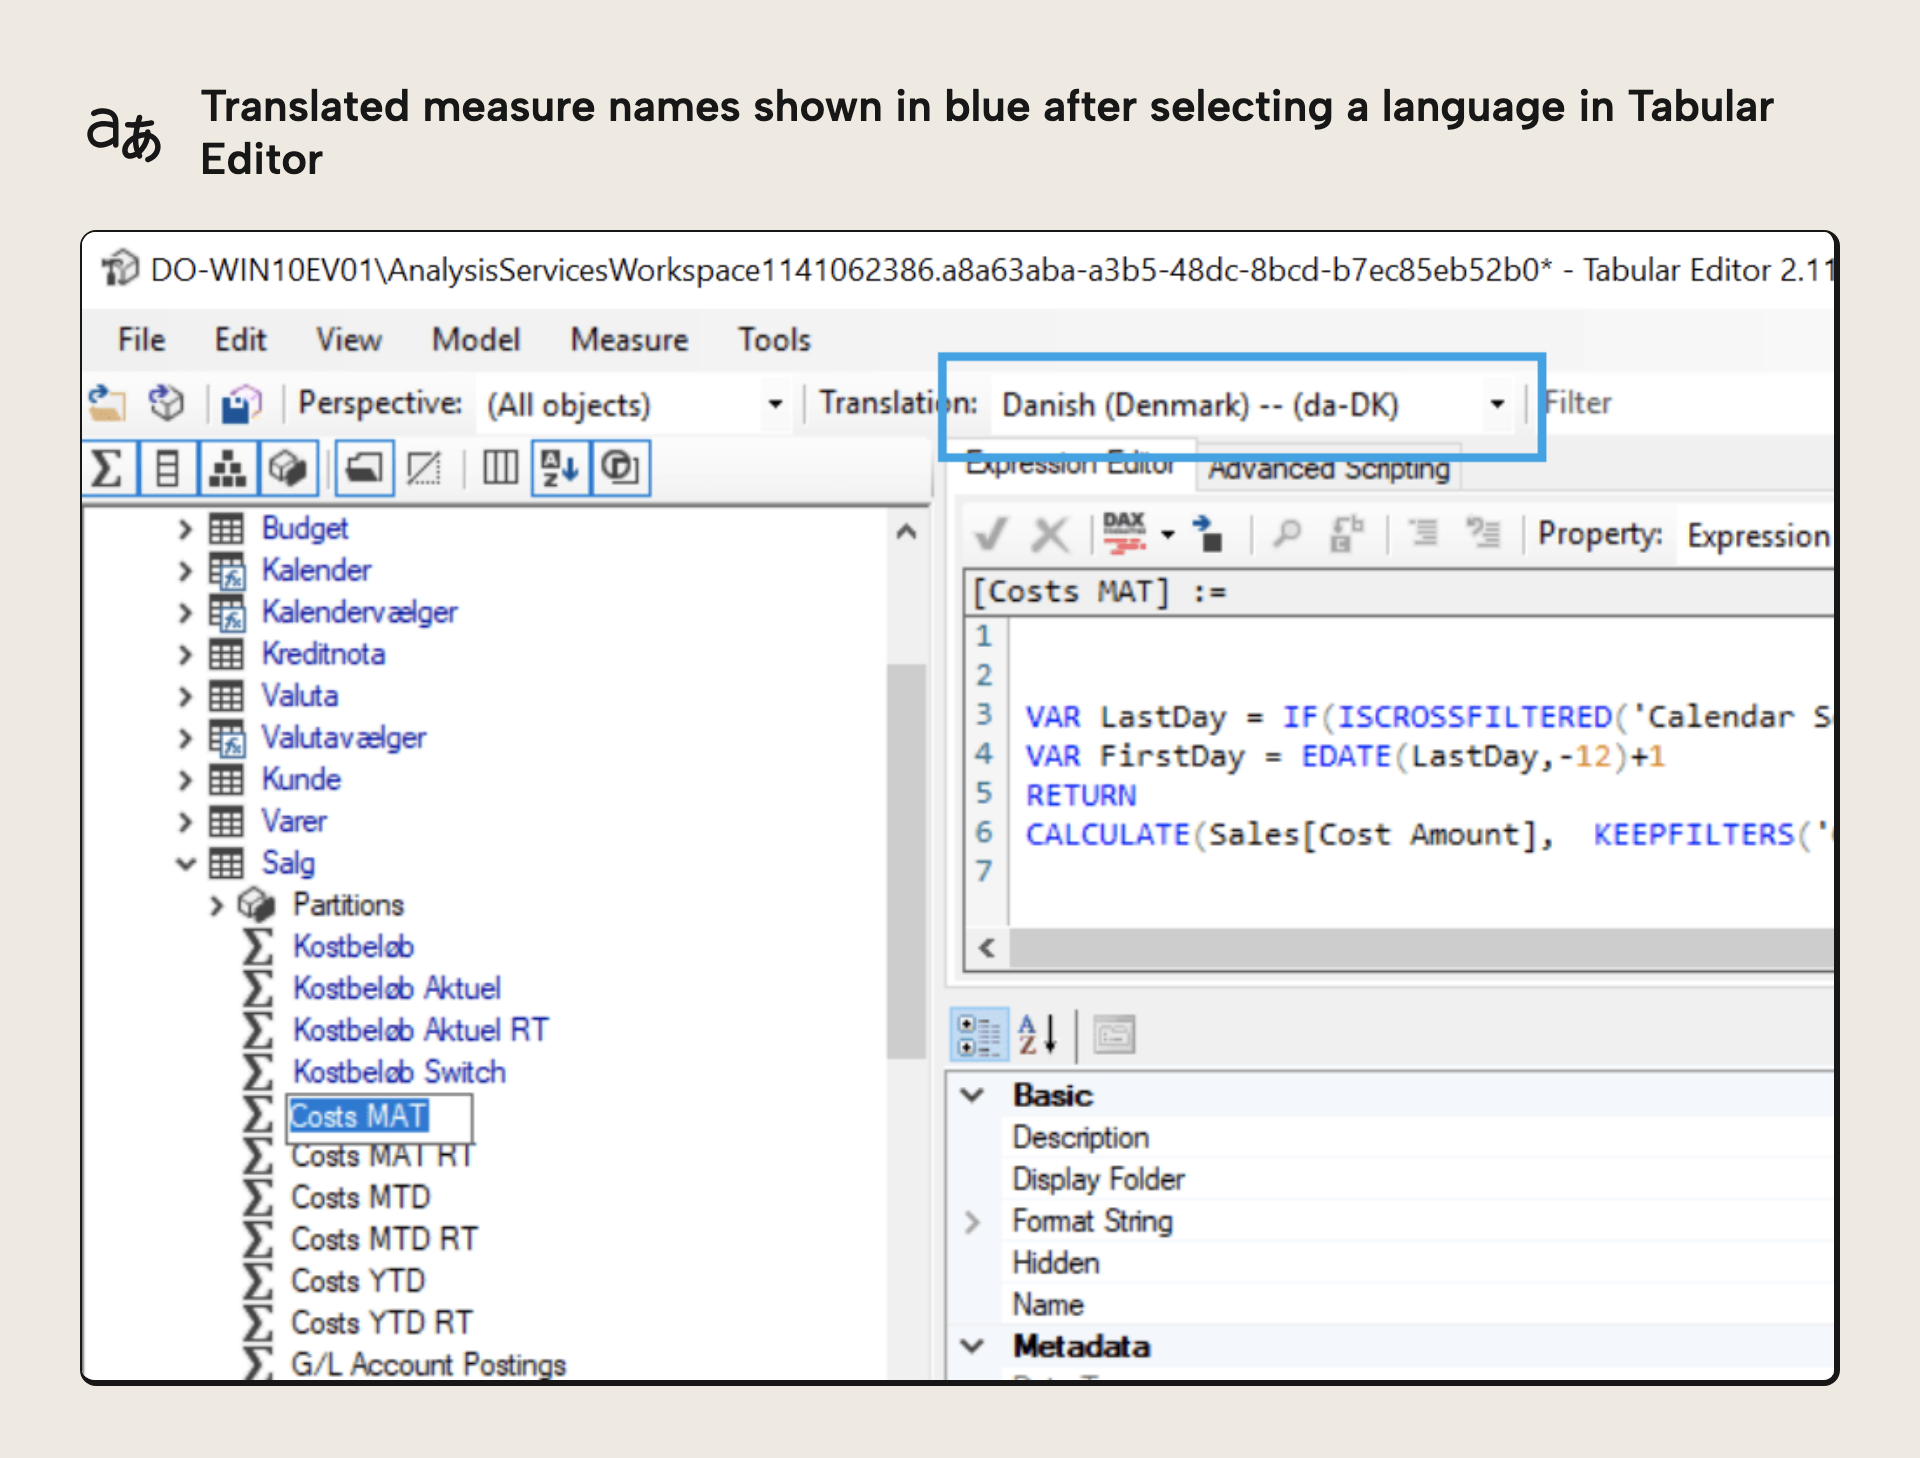1920x1458 pixels.
Task: Cancel expression changes with the X icon
Action: click(x=1050, y=535)
